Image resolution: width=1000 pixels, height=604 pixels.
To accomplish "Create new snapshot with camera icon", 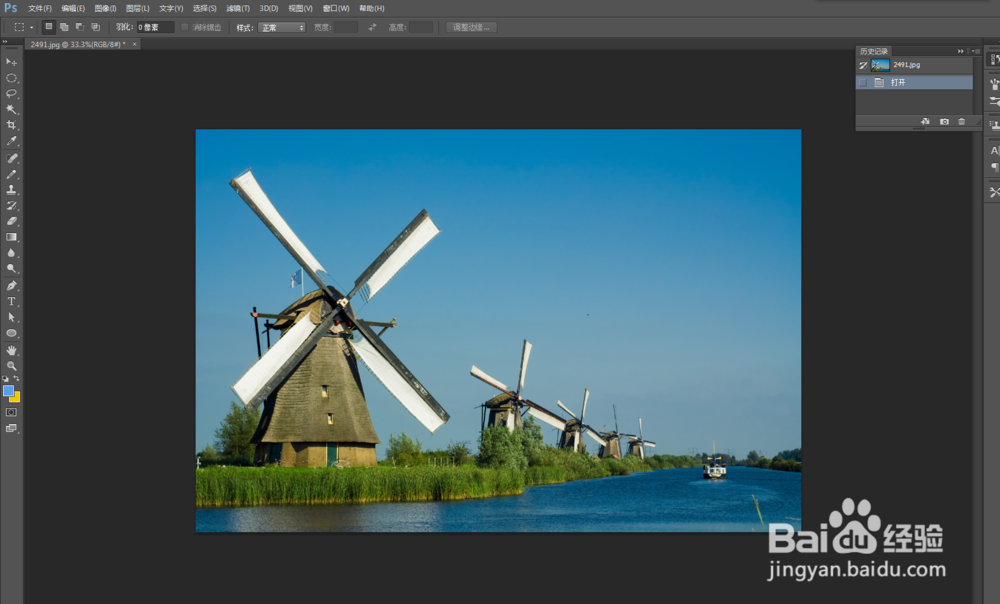I will coord(944,122).
